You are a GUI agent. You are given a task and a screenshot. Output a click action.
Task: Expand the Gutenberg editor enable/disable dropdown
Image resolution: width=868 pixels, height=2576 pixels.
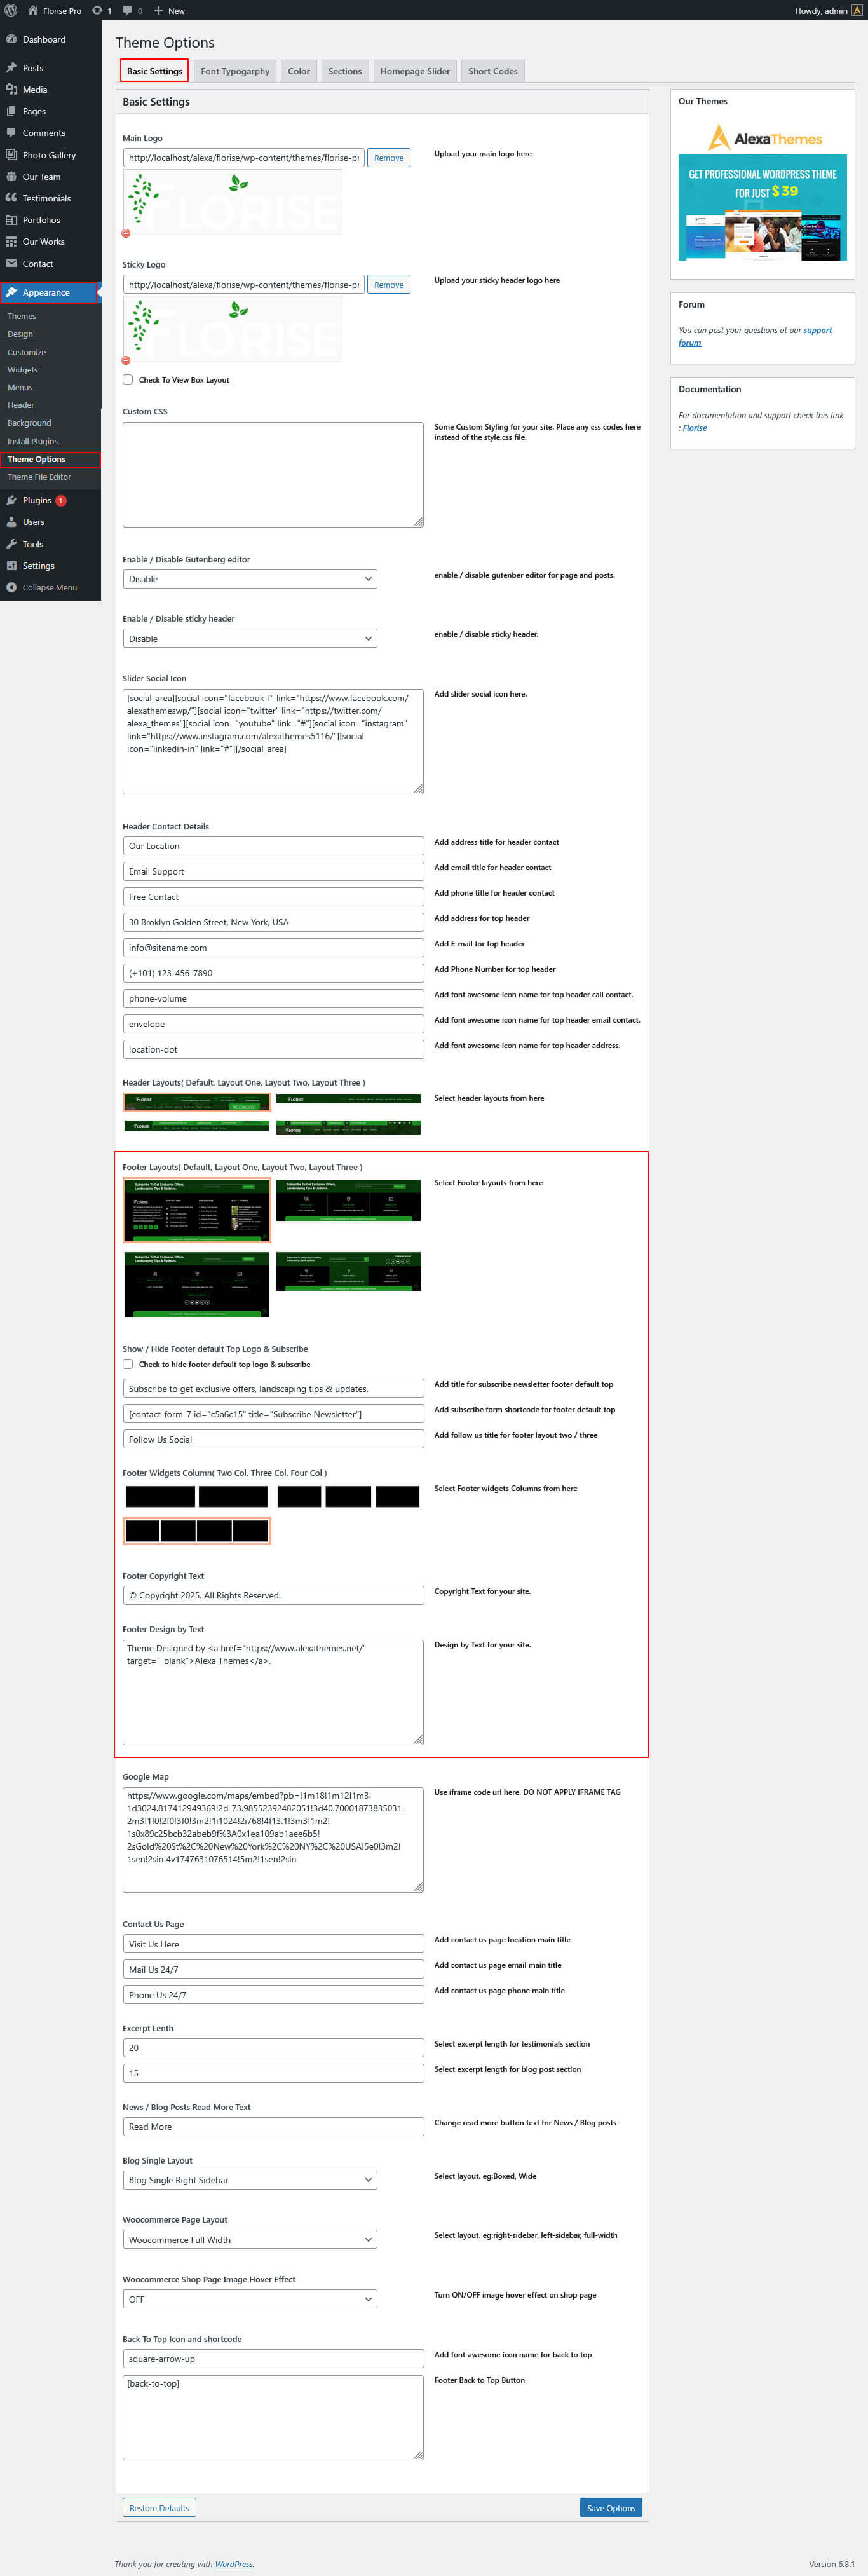[249, 579]
